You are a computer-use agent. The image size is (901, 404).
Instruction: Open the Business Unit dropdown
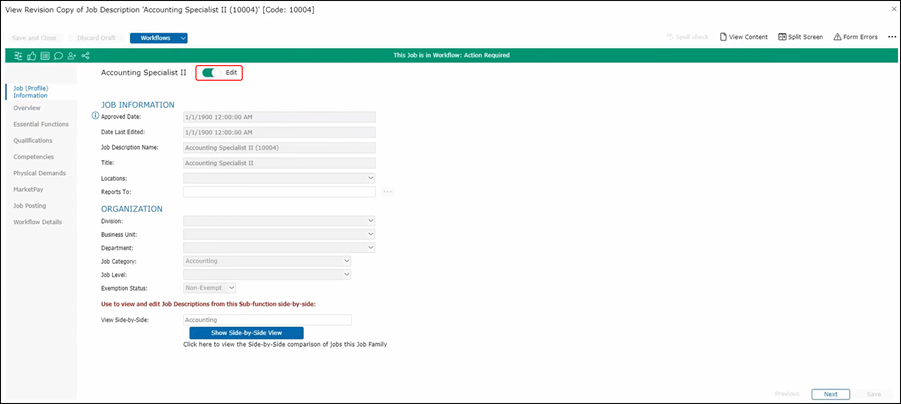tap(279, 234)
